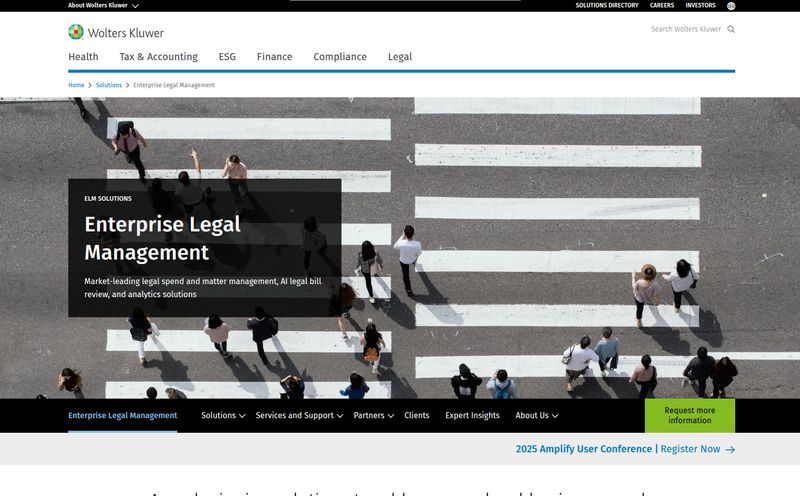Expand the About Us dropdown menu
800x496 pixels.
[x=537, y=415]
